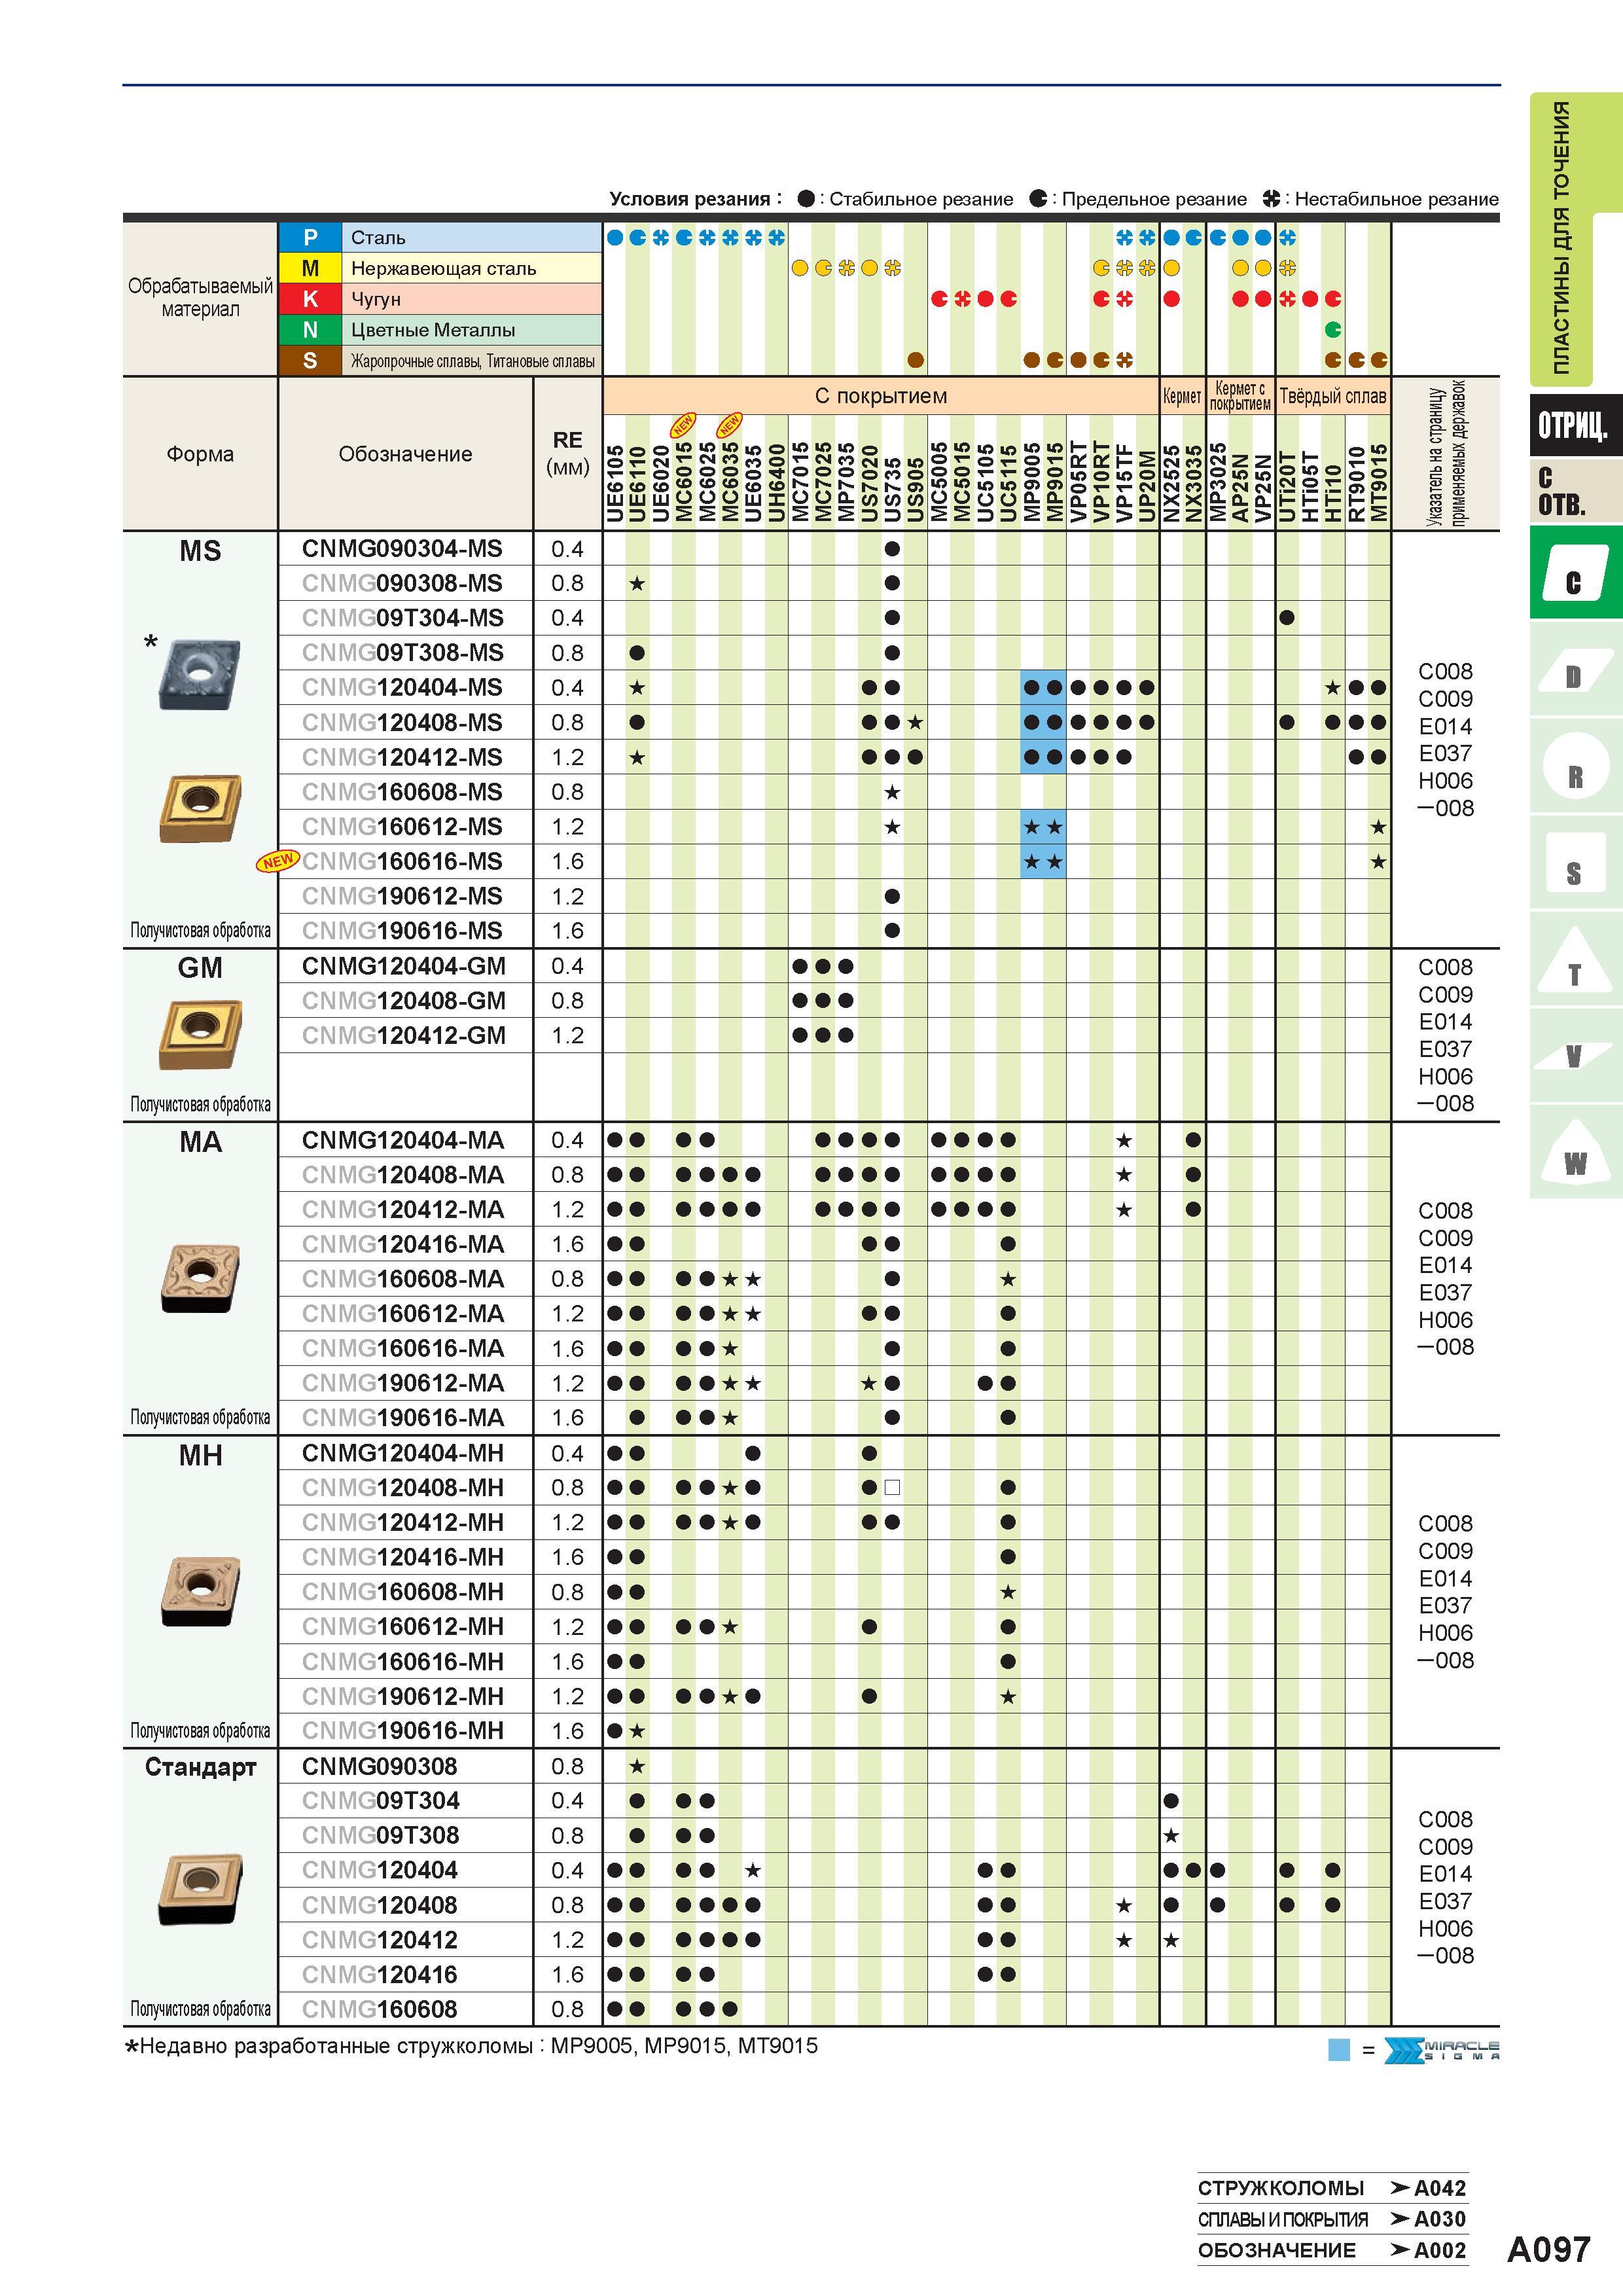The height and width of the screenshot is (2296, 1623).
Task: Click the red K cast iron swatch
Action: point(310,299)
